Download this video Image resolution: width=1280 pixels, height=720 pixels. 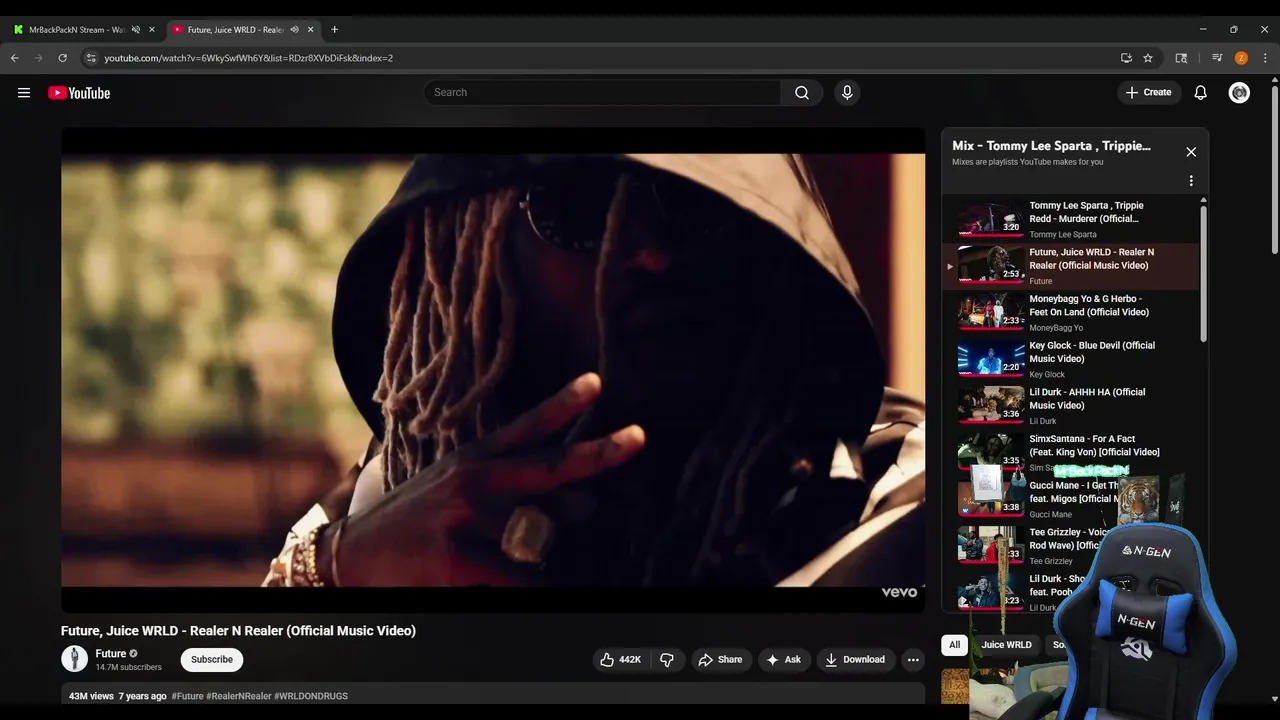[x=855, y=660]
